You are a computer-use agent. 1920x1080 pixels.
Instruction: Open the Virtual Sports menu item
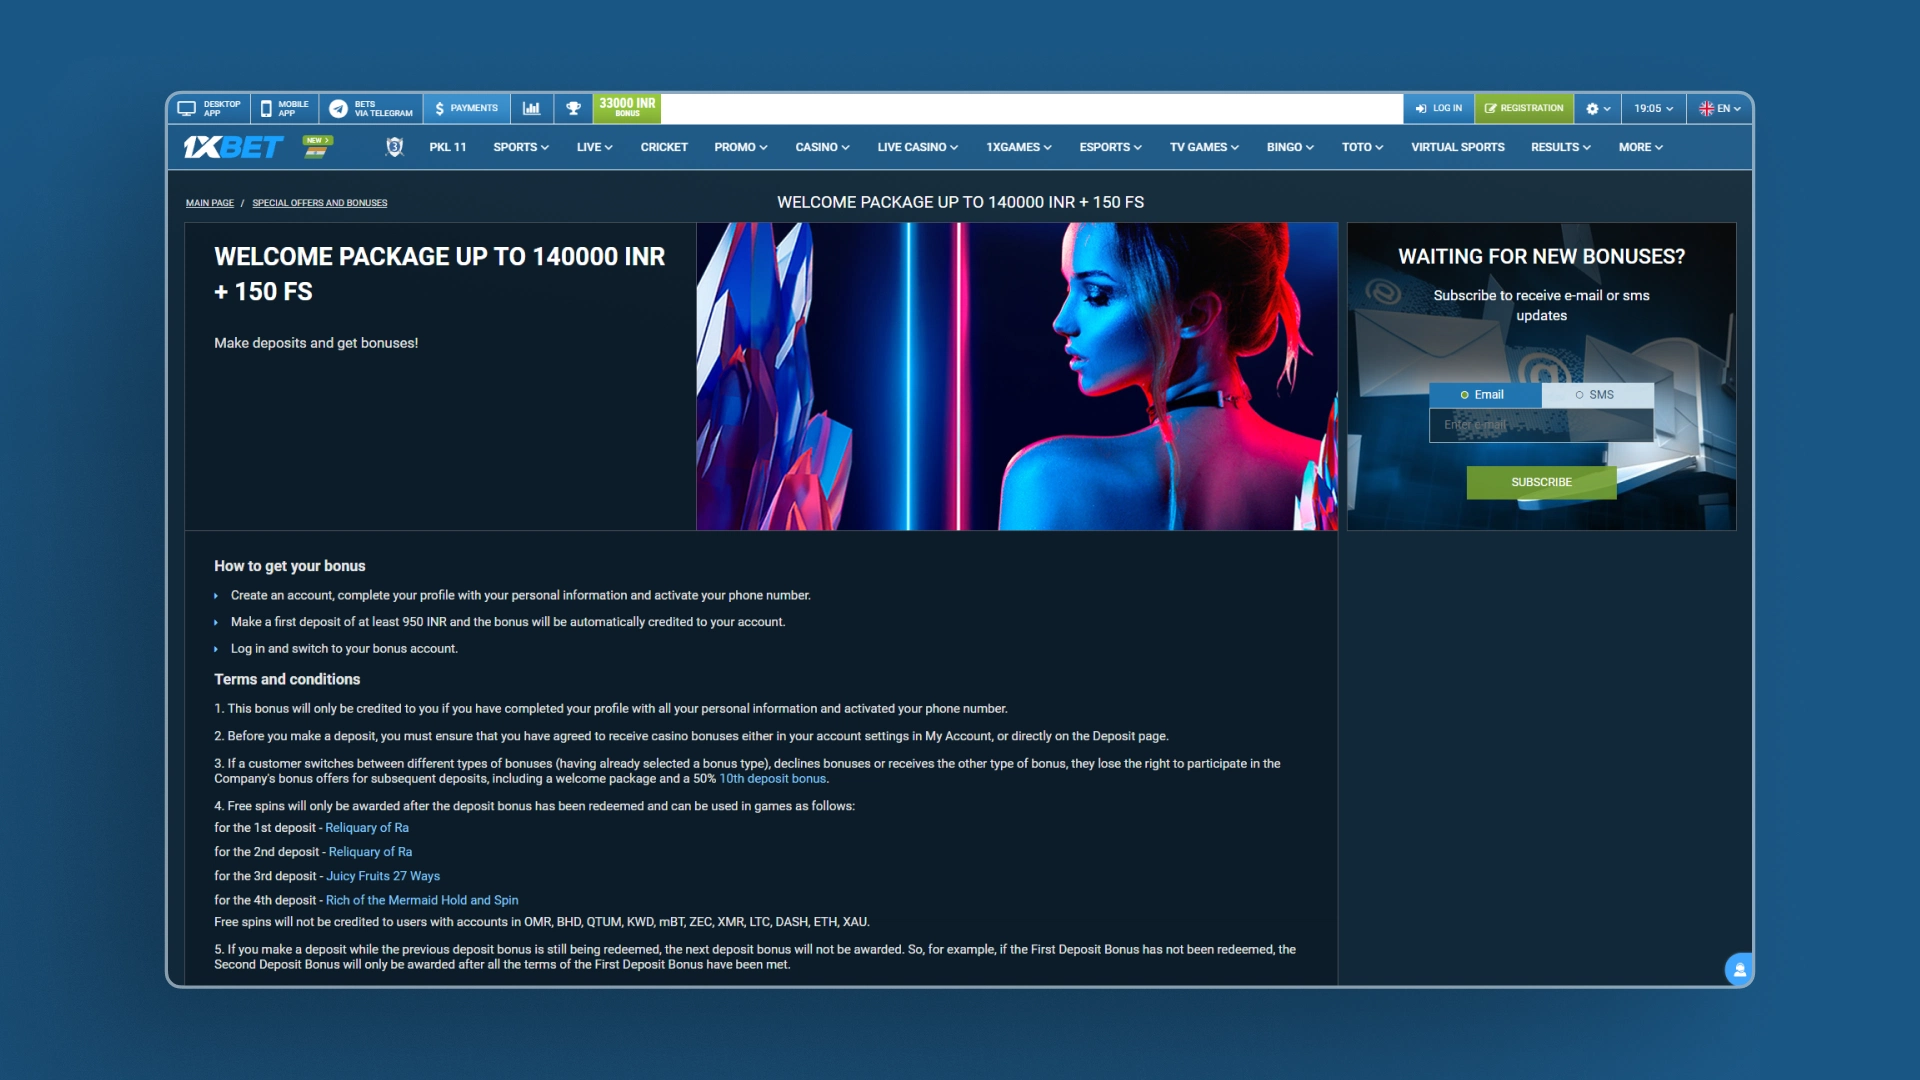1457,147
